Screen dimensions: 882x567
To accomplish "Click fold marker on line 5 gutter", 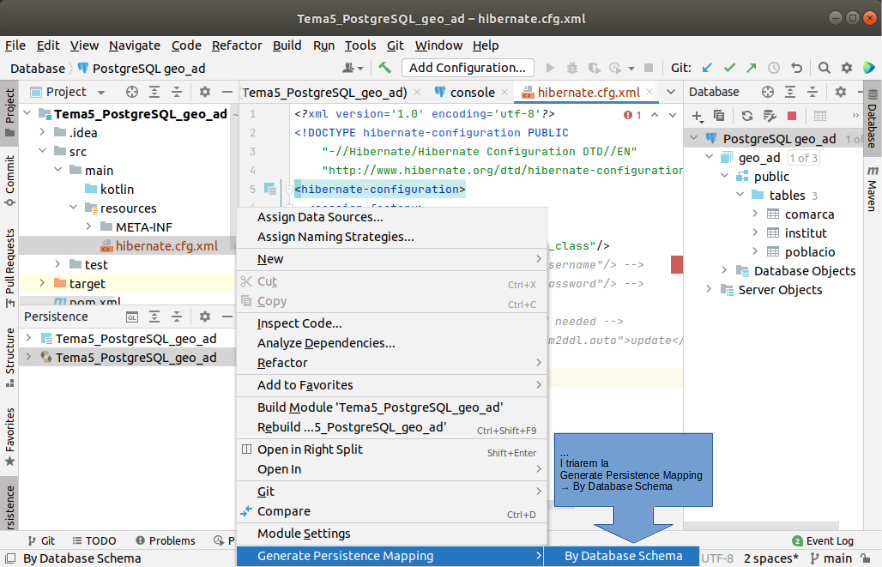I will pos(289,189).
